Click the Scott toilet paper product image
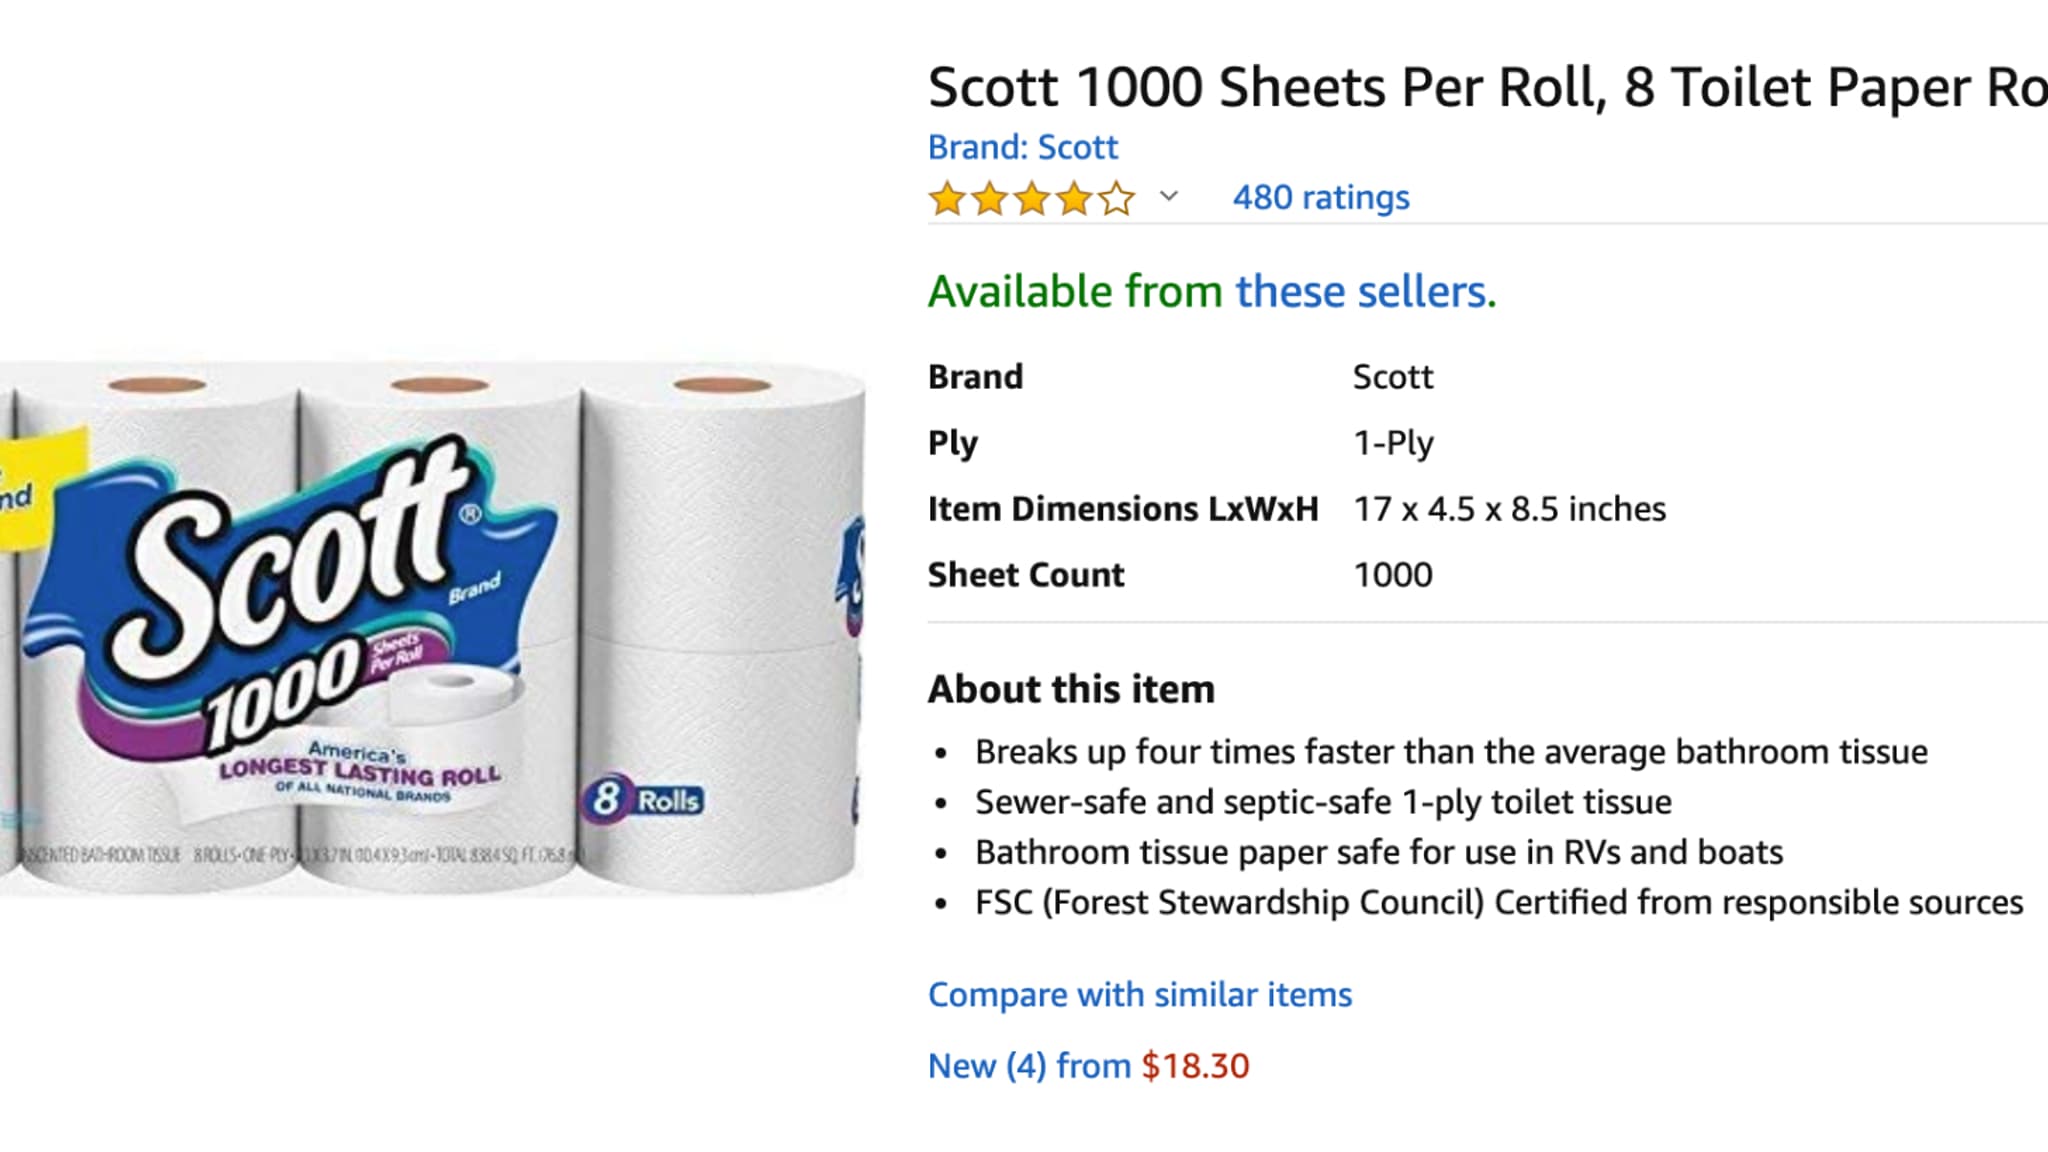2048x1152 pixels. coord(432,628)
